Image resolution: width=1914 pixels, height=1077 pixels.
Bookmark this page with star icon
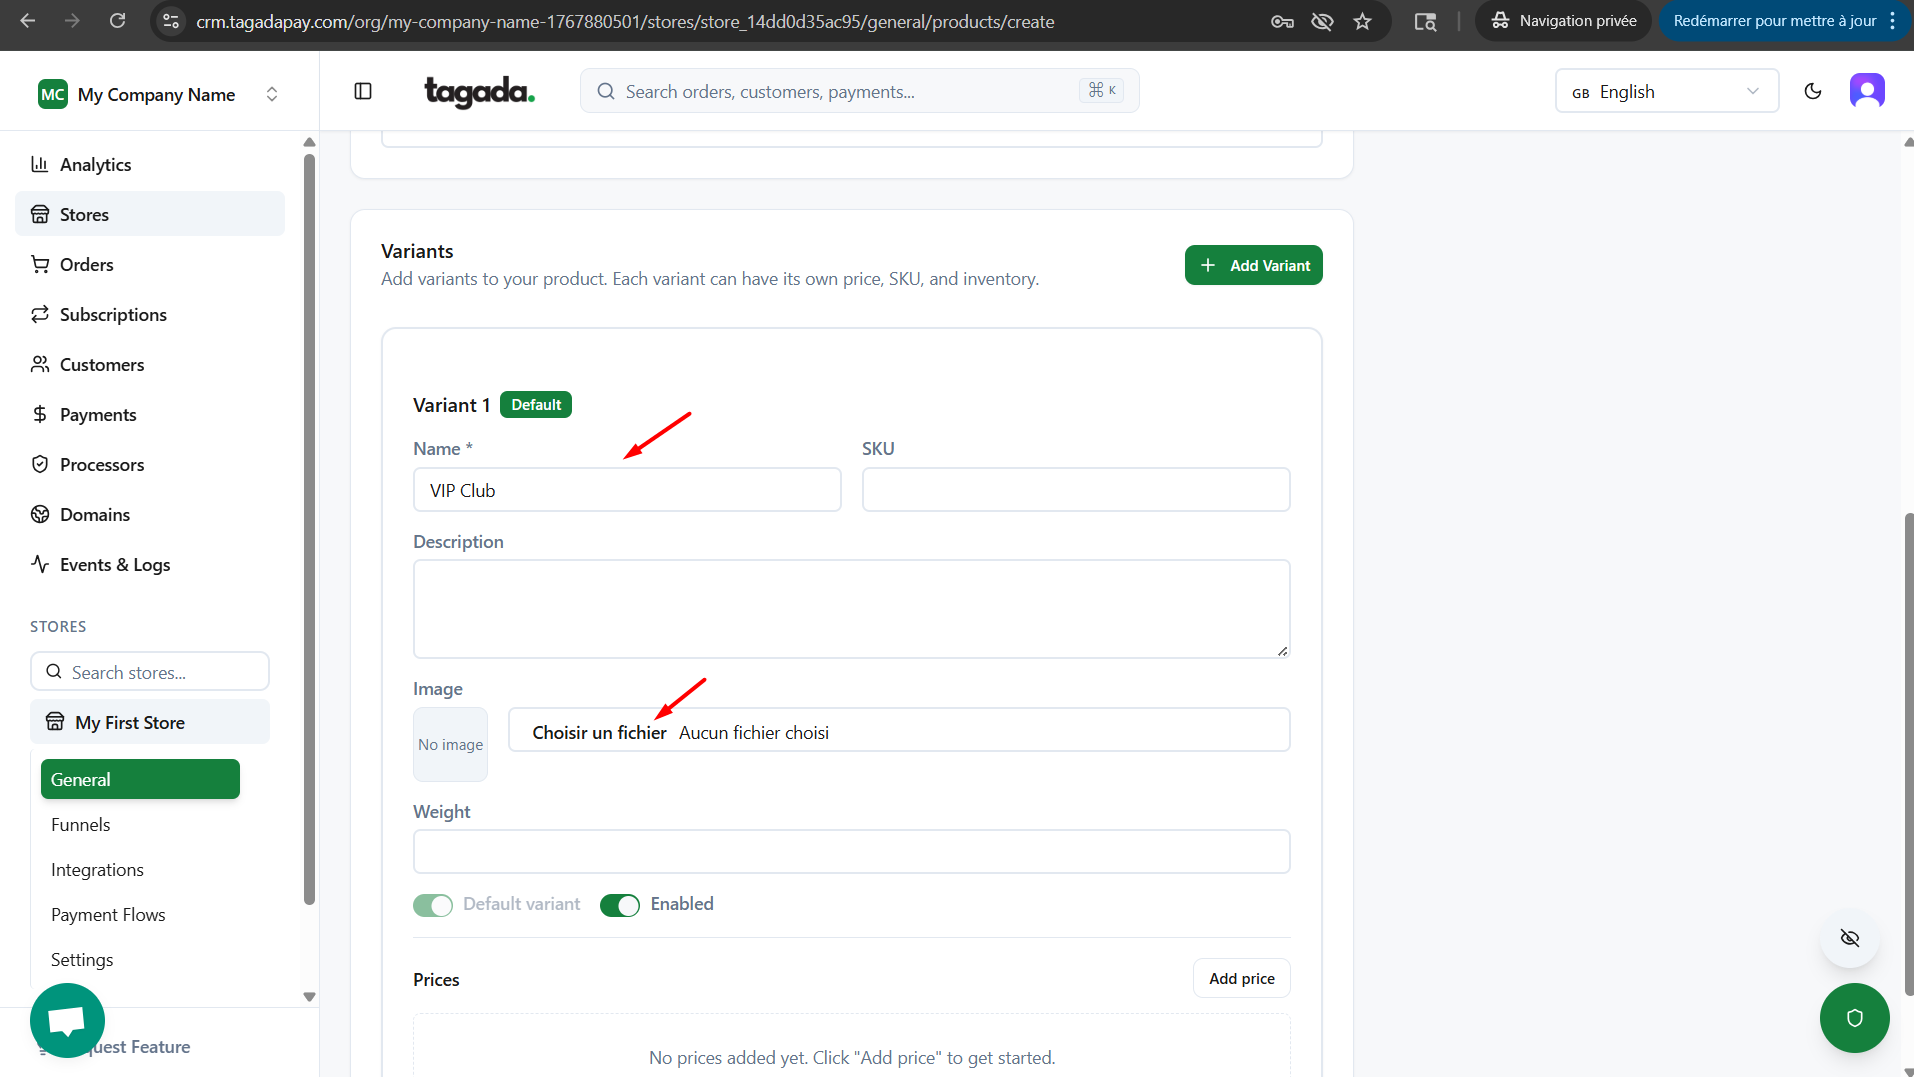point(1362,21)
